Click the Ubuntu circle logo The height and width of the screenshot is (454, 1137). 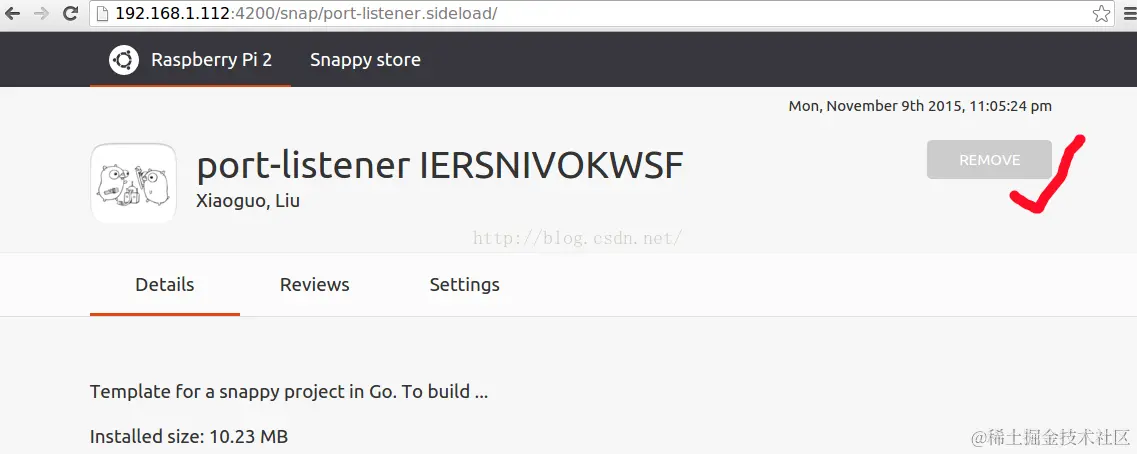[124, 59]
